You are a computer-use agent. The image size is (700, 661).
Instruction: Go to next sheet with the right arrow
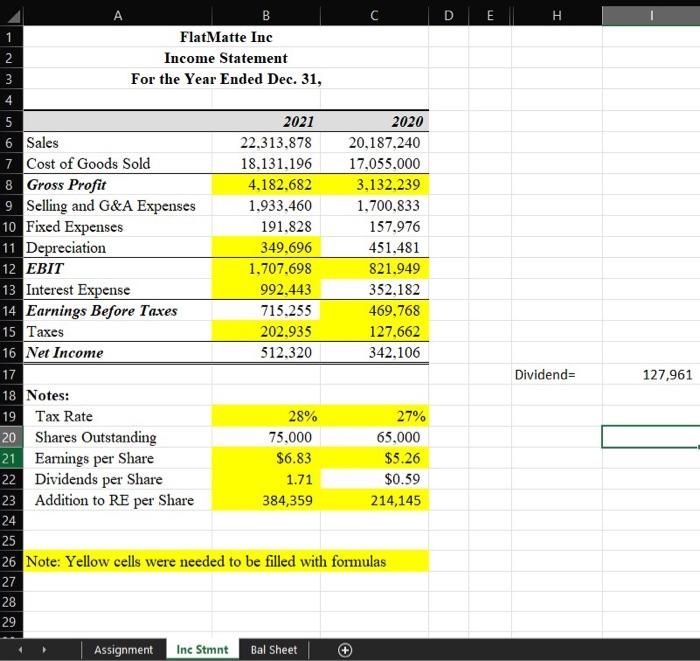point(44,650)
